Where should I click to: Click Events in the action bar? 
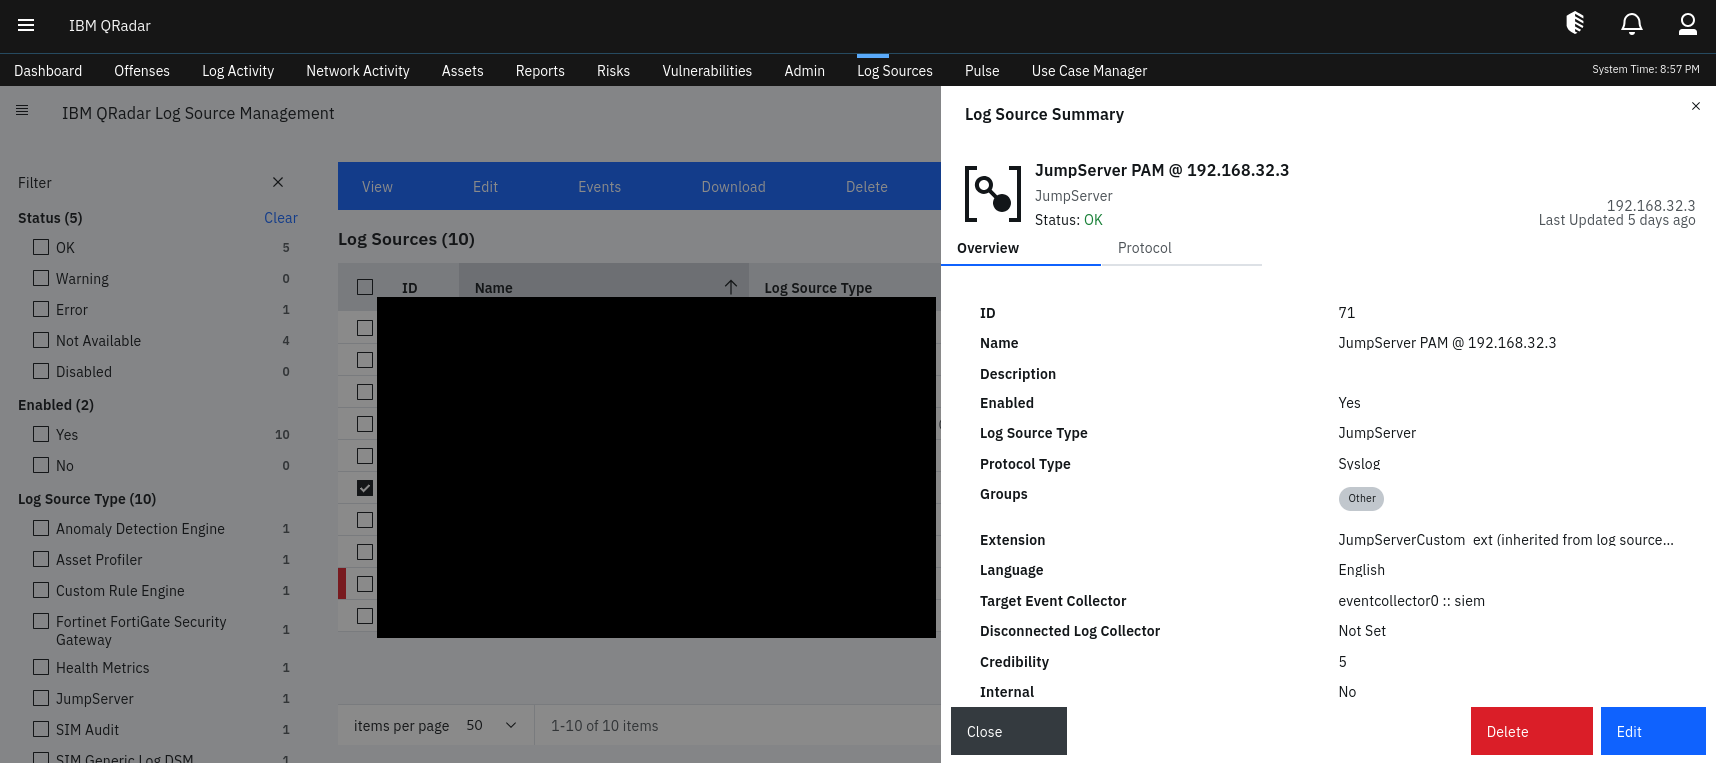pos(599,187)
